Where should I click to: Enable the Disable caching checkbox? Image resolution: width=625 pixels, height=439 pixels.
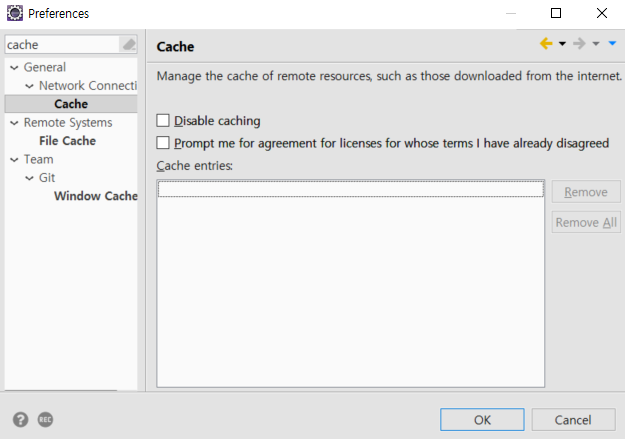(x=163, y=120)
